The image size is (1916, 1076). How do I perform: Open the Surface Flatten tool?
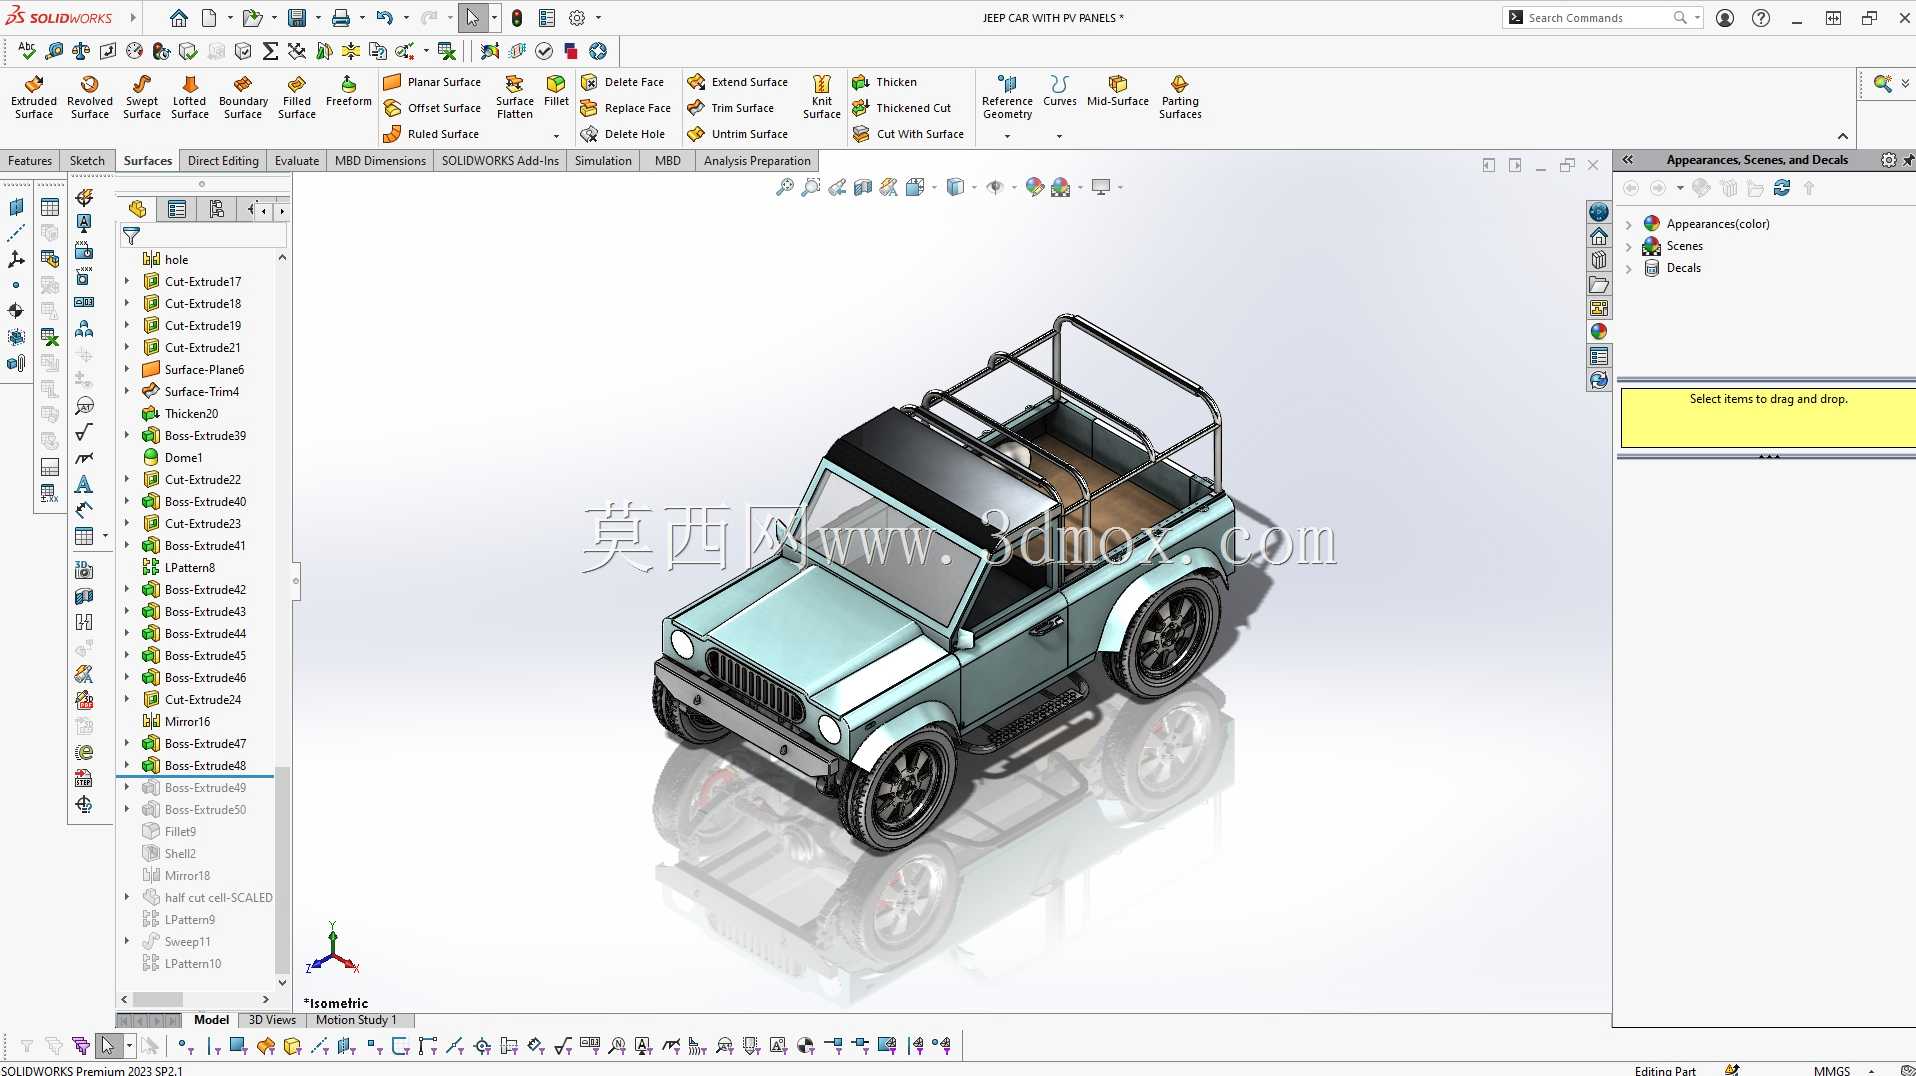[x=515, y=97]
